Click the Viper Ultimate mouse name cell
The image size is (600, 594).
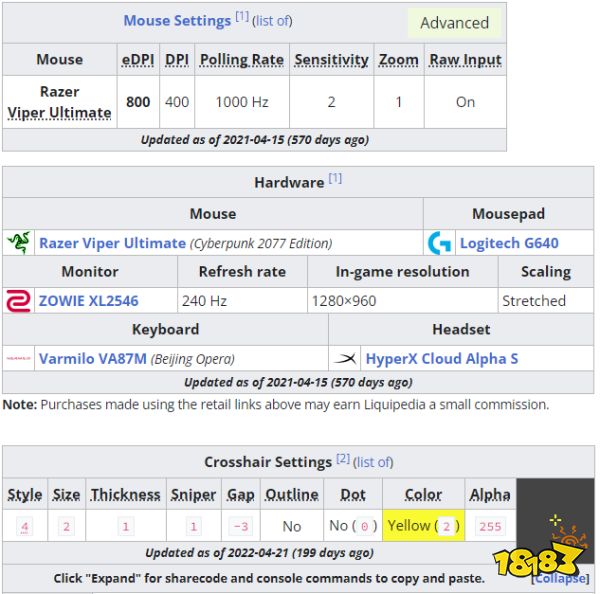[60, 102]
